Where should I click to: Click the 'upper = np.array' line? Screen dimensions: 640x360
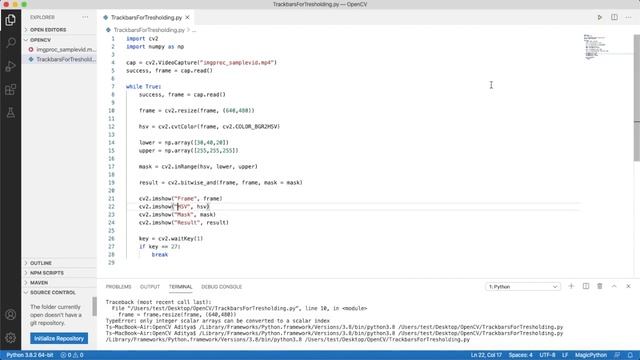189,151
